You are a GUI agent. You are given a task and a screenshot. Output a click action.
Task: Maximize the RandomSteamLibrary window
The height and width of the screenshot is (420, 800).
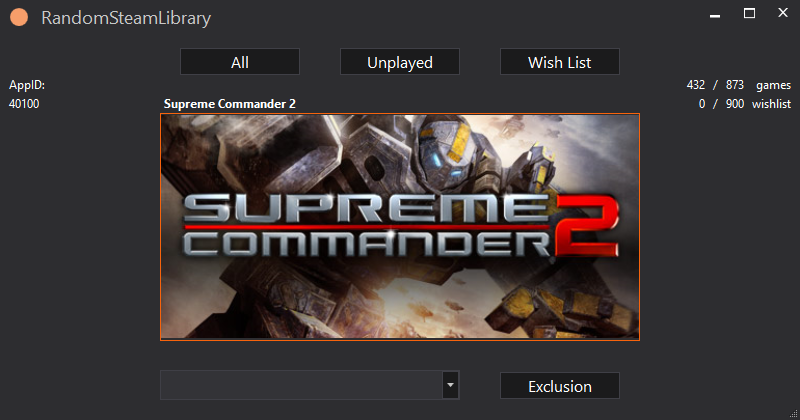749,14
